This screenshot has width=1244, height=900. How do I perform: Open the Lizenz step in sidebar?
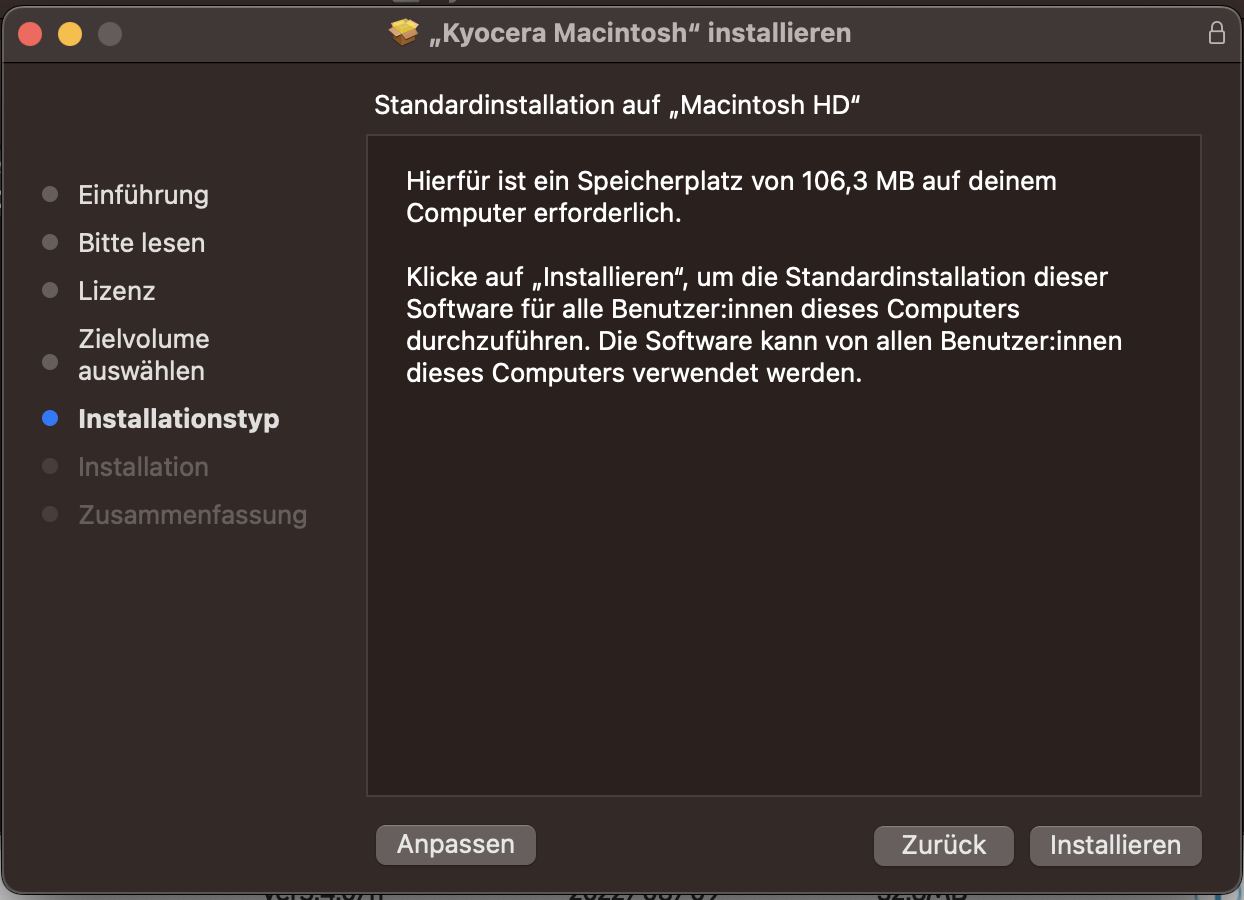[116, 291]
